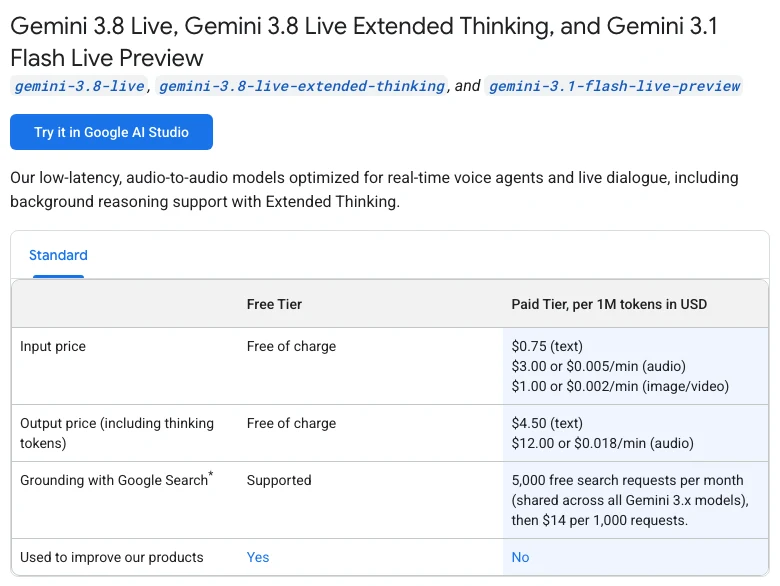Open the gemini-3.1-flash-live-preview code link
The height and width of the screenshot is (586, 780).
[x=614, y=86]
